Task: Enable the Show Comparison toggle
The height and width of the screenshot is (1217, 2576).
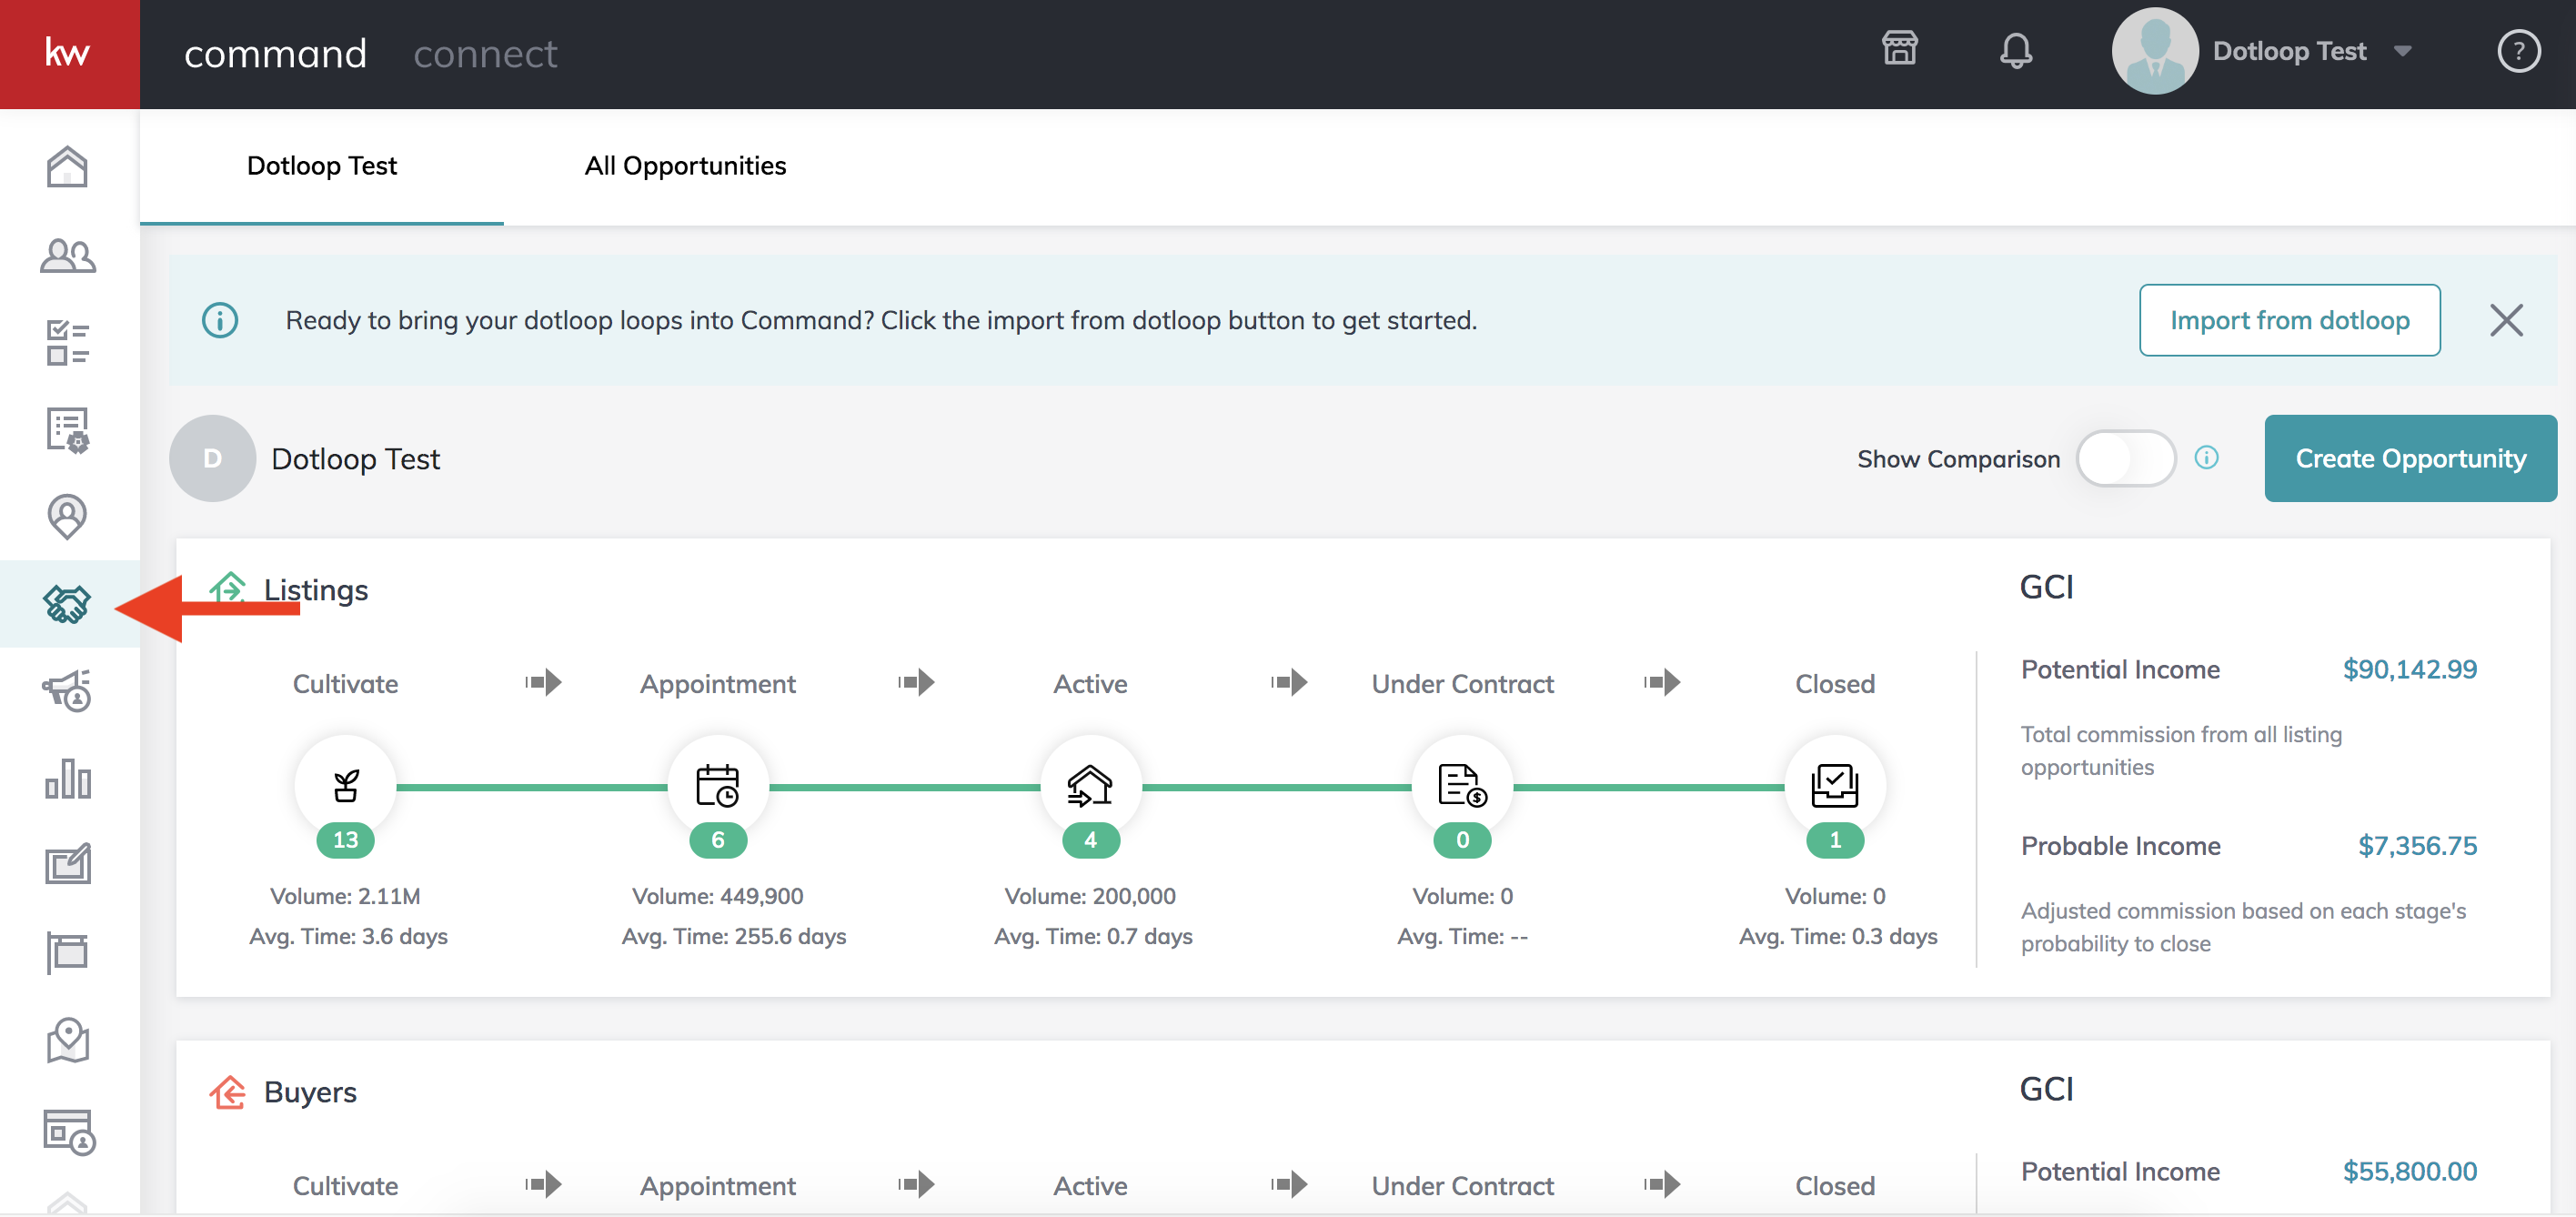Action: pos(2126,458)
